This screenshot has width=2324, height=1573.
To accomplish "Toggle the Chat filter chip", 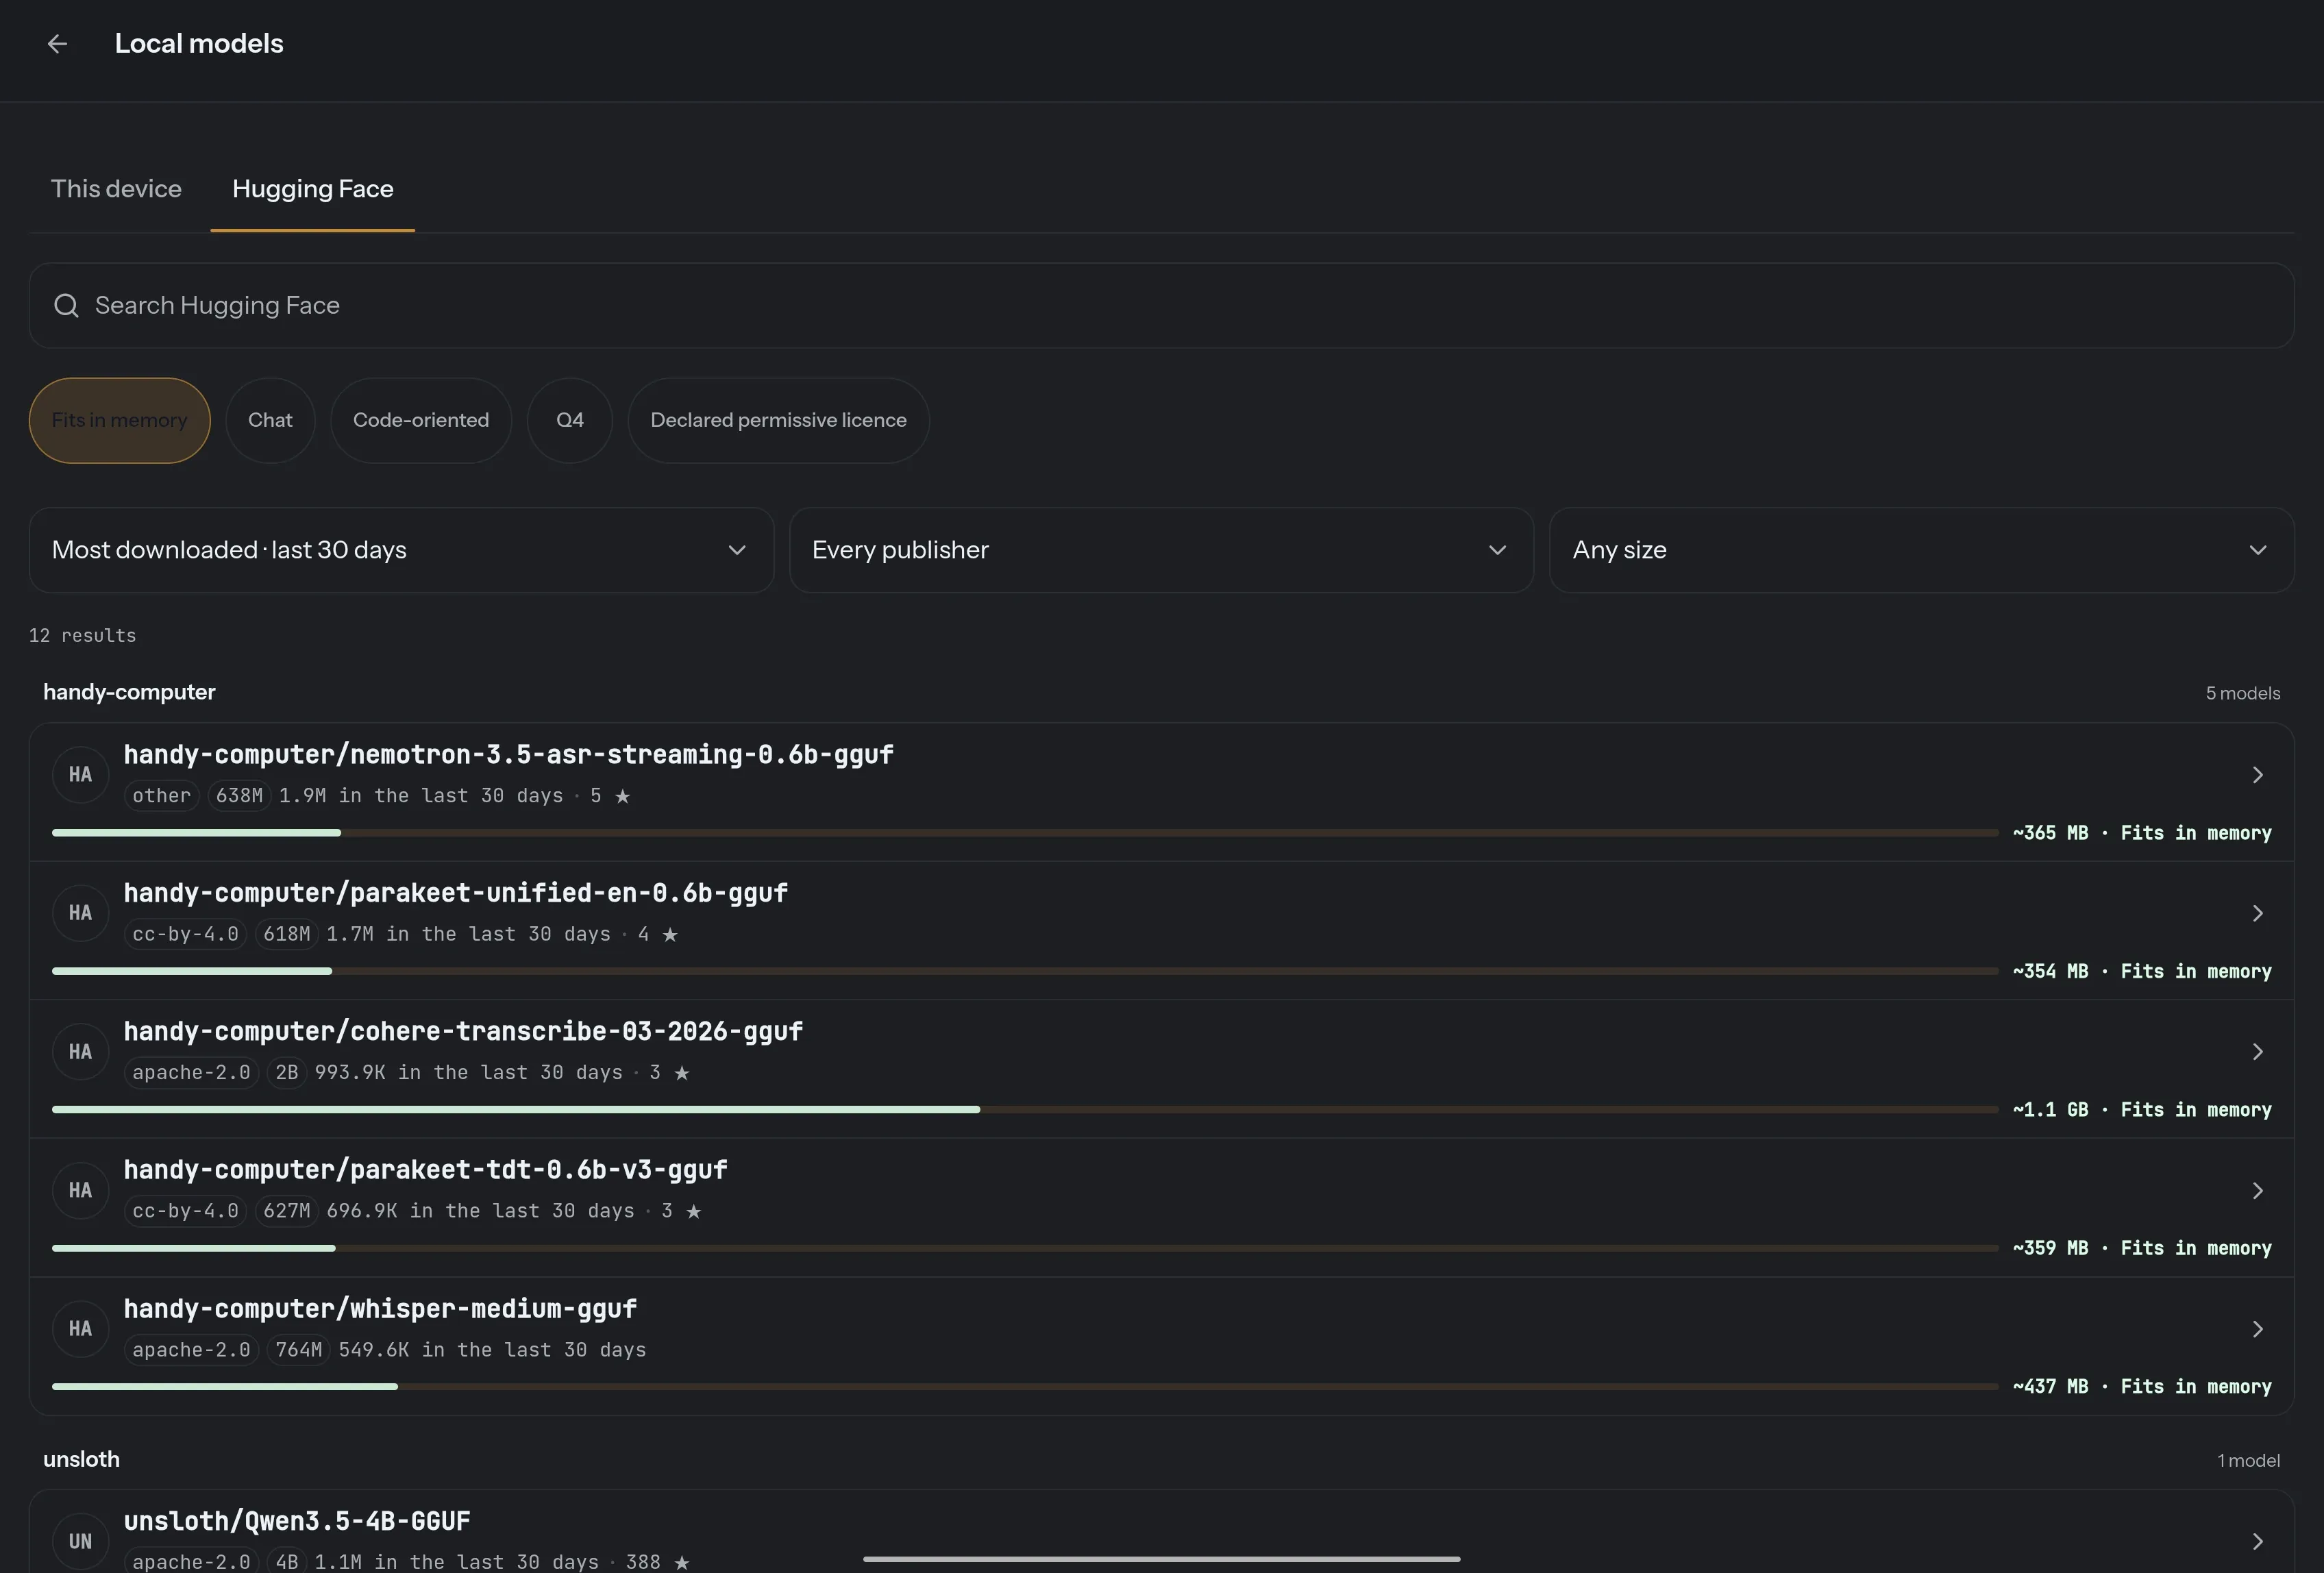I will pos(270,420).
